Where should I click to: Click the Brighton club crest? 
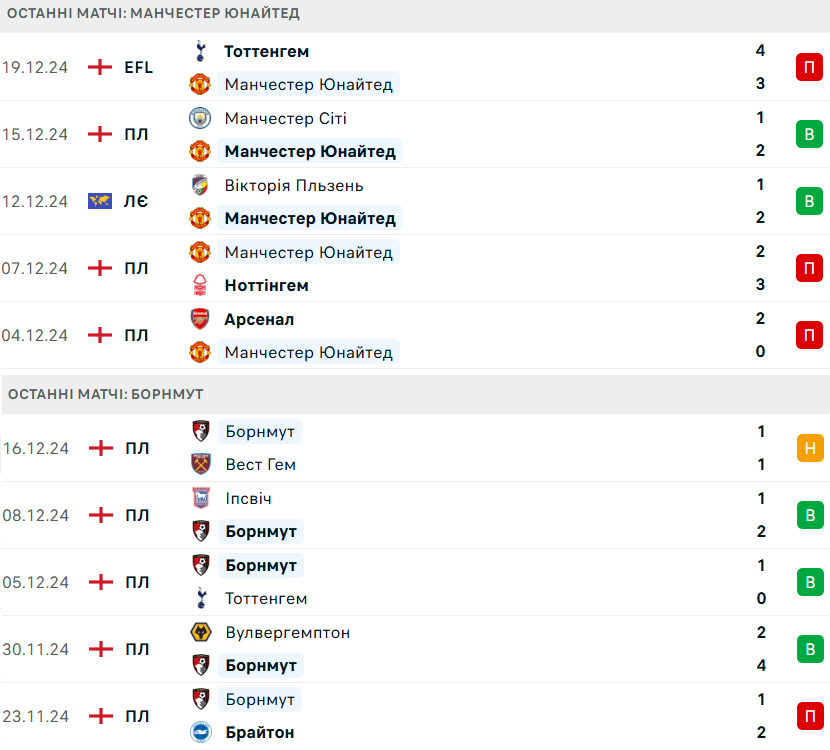click(201, 732)
